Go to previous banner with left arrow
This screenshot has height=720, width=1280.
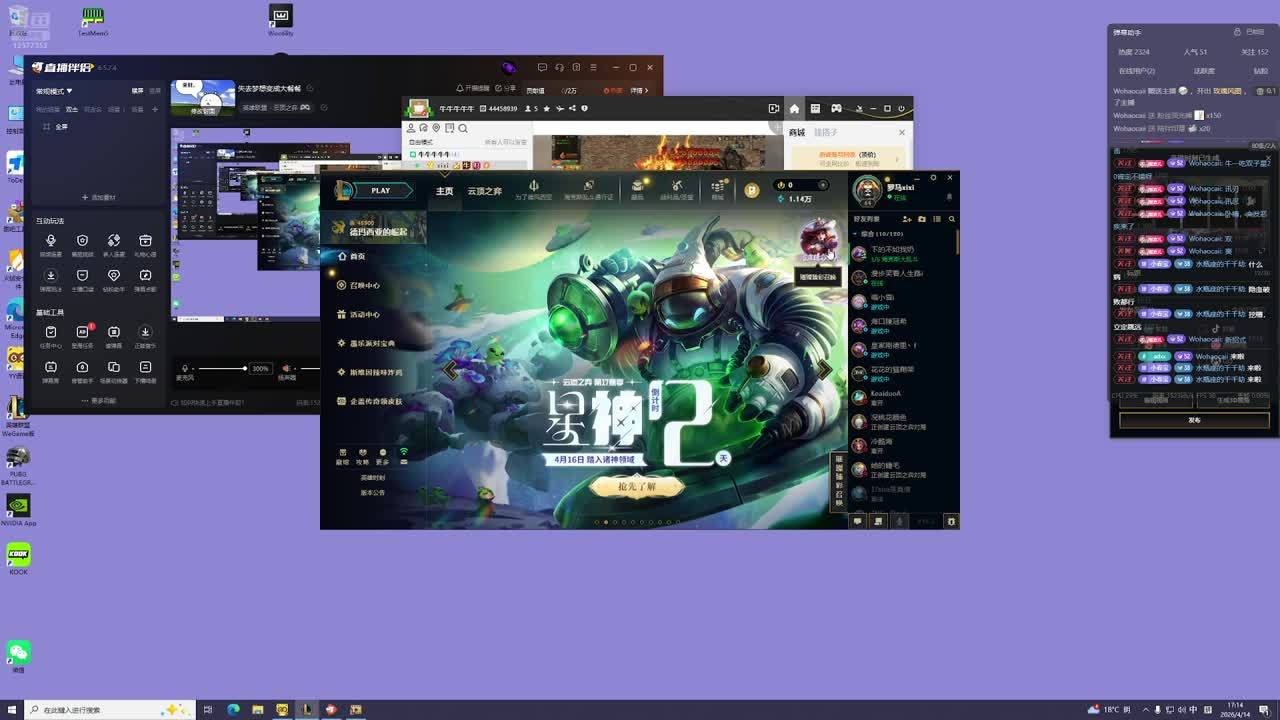tap(451, 369)
